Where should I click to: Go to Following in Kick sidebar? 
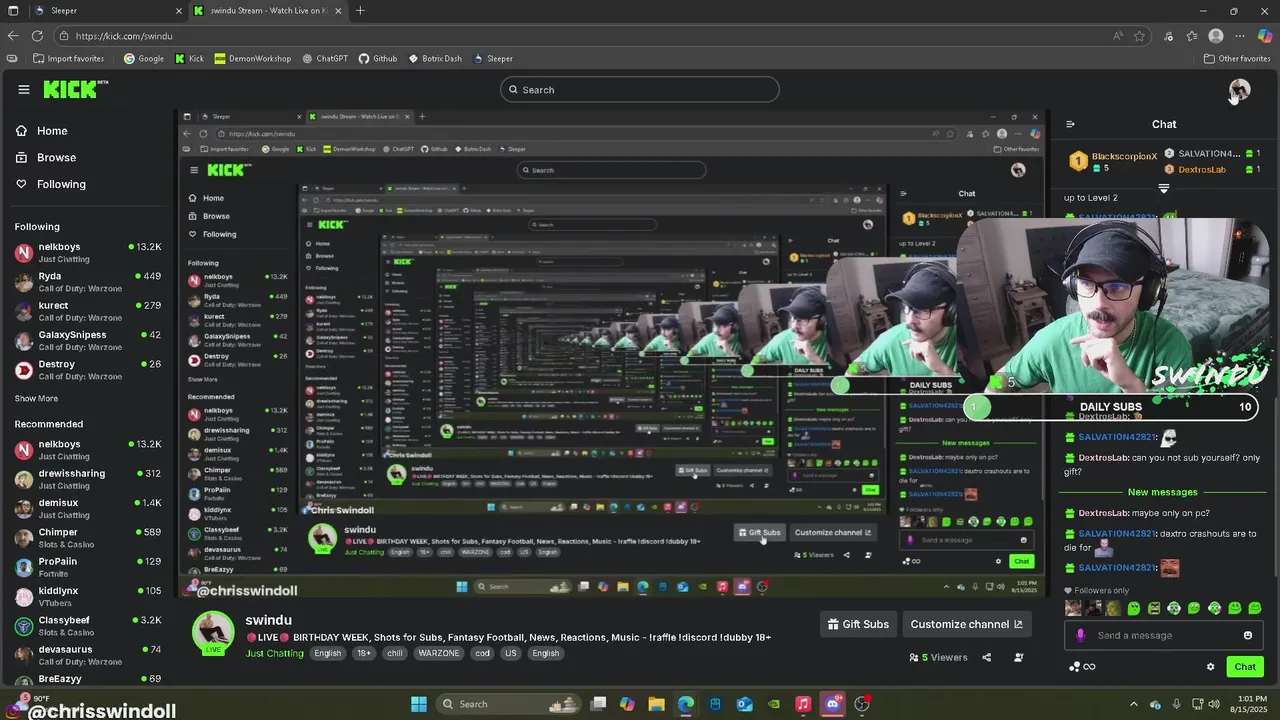point(51,184)
